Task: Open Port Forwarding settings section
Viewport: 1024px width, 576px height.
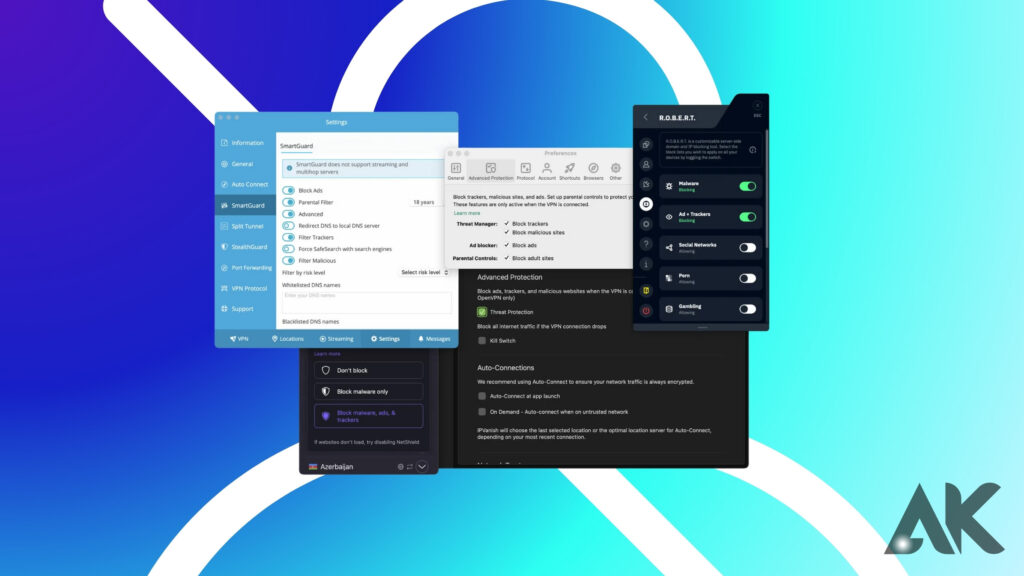Action: [x=246, y=268]
